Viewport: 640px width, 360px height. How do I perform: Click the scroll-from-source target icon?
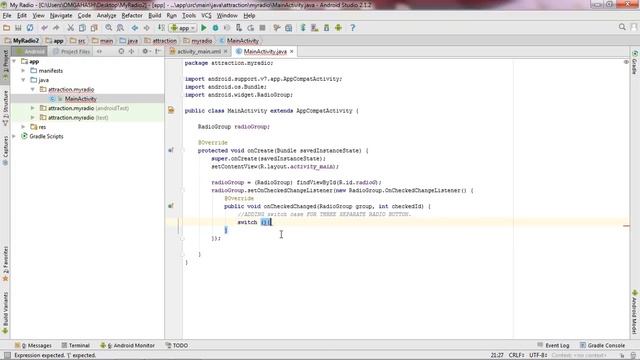click(121, 51)
